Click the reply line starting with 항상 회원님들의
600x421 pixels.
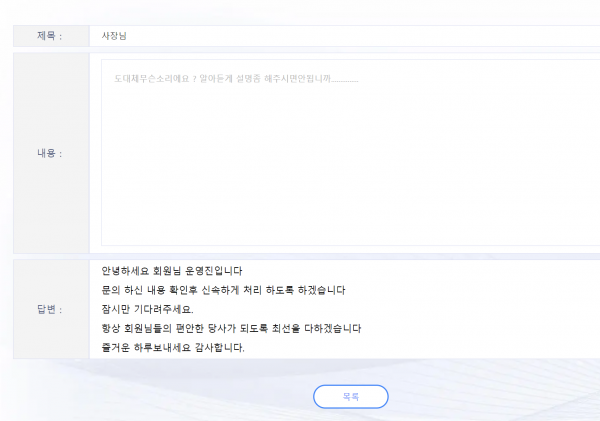click(x=231, y=328)
